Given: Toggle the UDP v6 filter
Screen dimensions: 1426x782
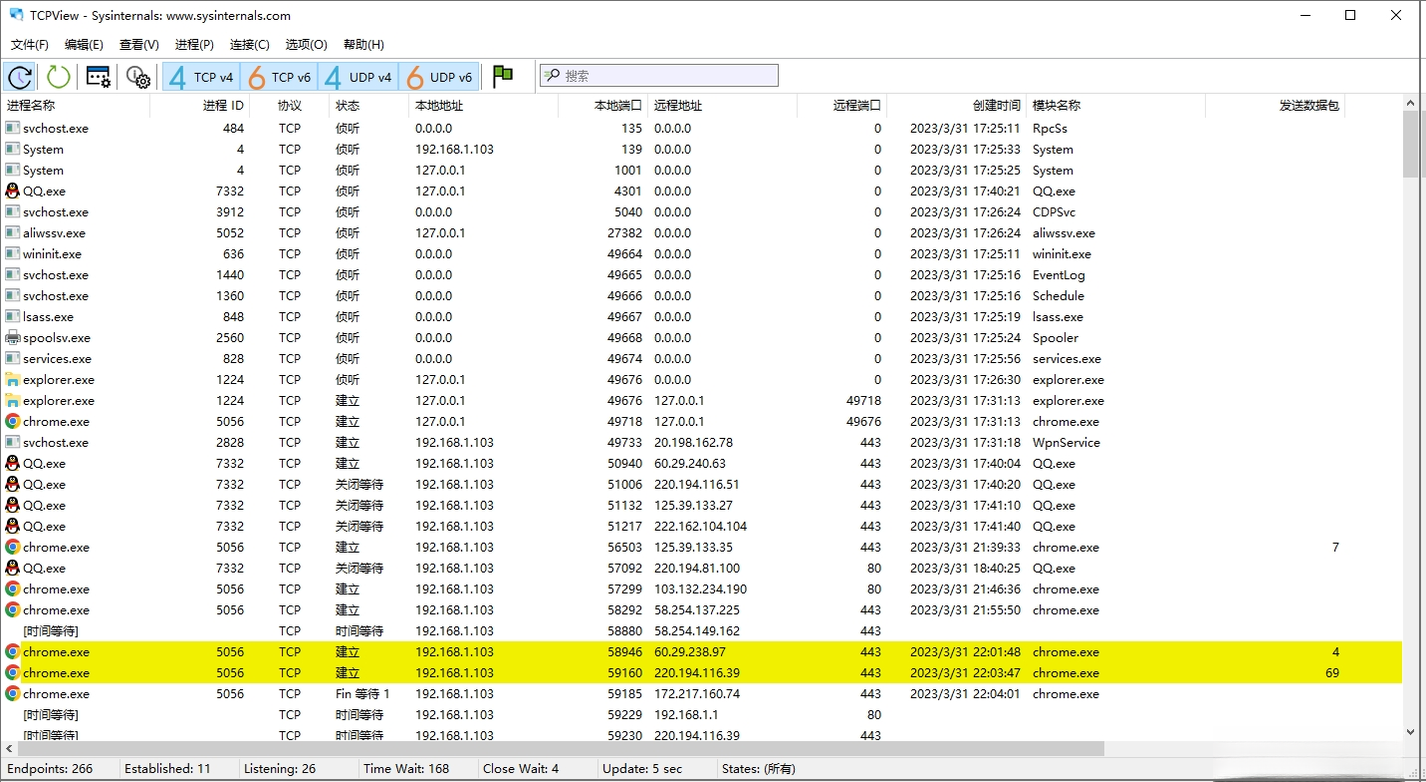Looking at the screenshot, I should tap(438, 76).
